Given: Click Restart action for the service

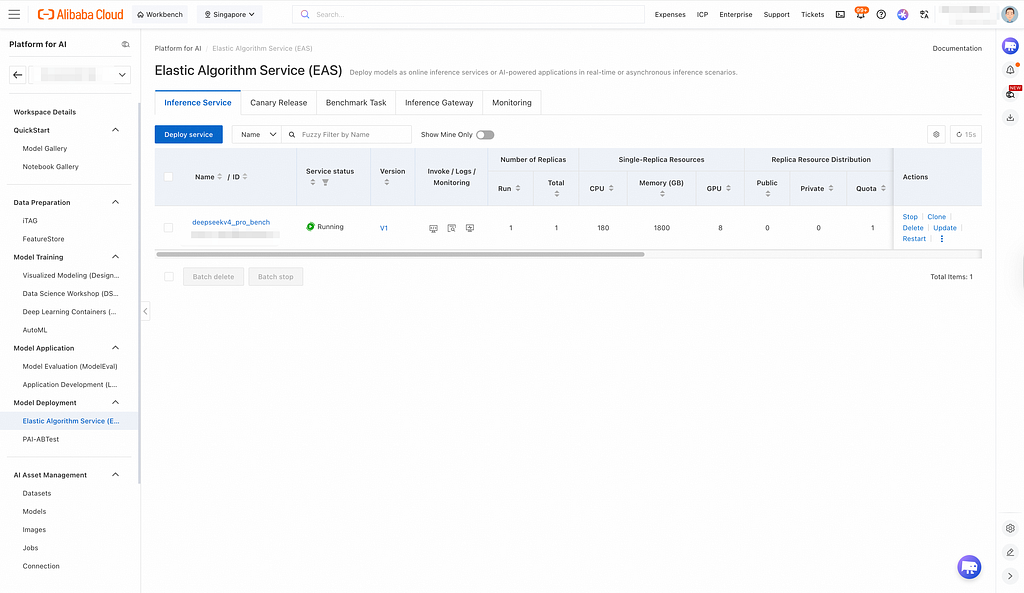Looking at the screenshot, I should pos(914,239).
